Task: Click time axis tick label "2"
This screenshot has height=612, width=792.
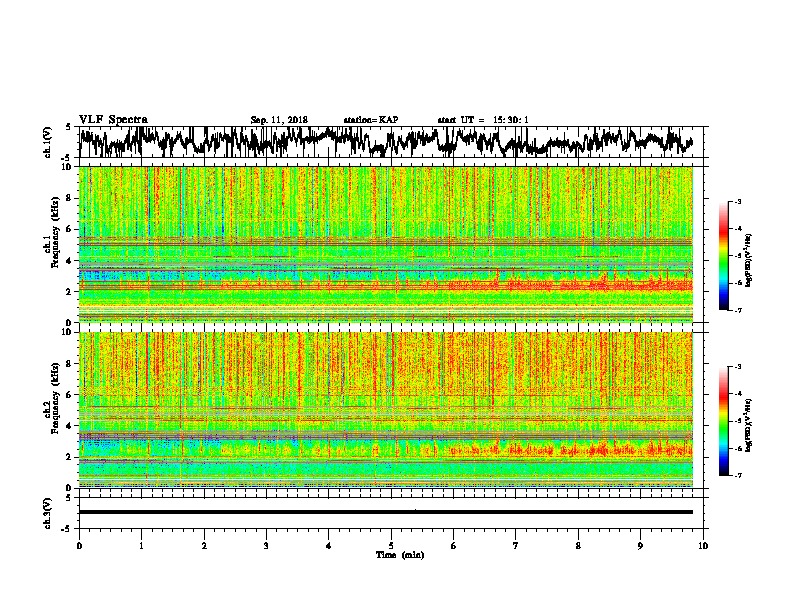Action: click(x=204, y=546)
